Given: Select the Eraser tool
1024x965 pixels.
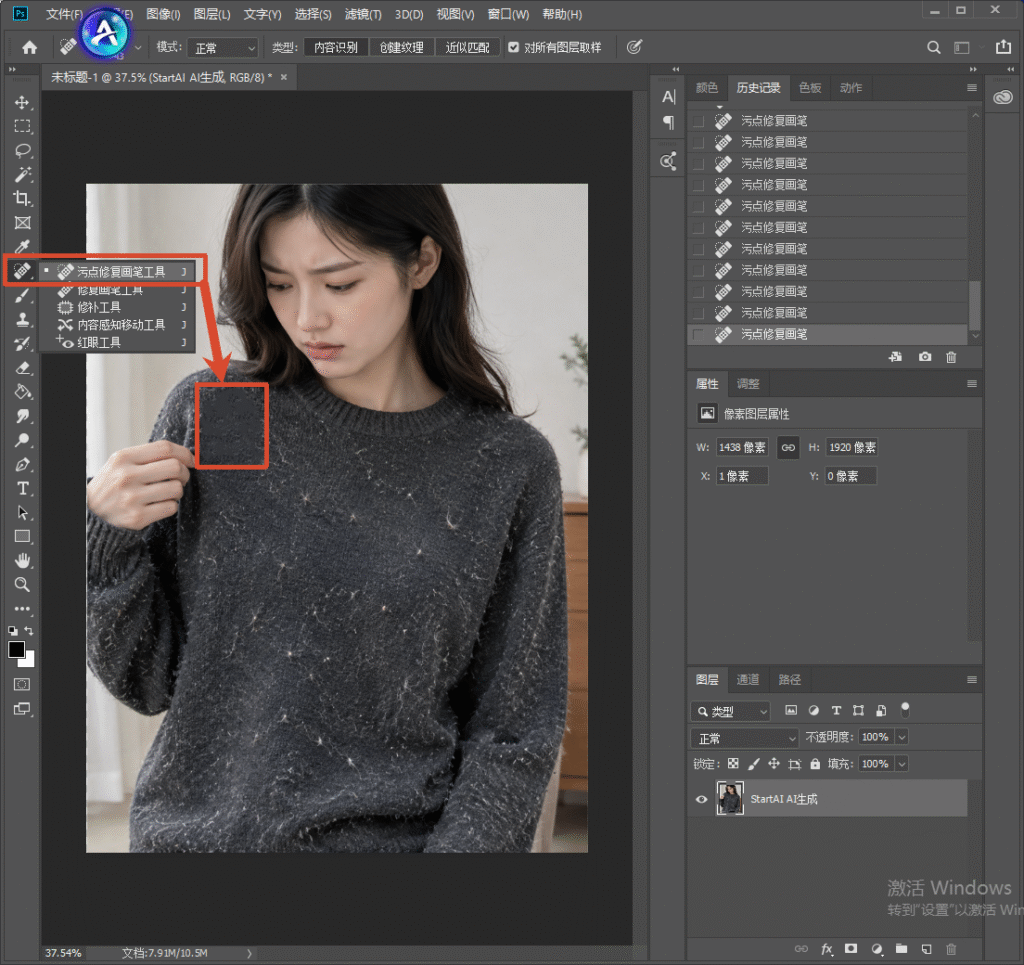Looking at the screenshot, I should [x=23, y=368].
